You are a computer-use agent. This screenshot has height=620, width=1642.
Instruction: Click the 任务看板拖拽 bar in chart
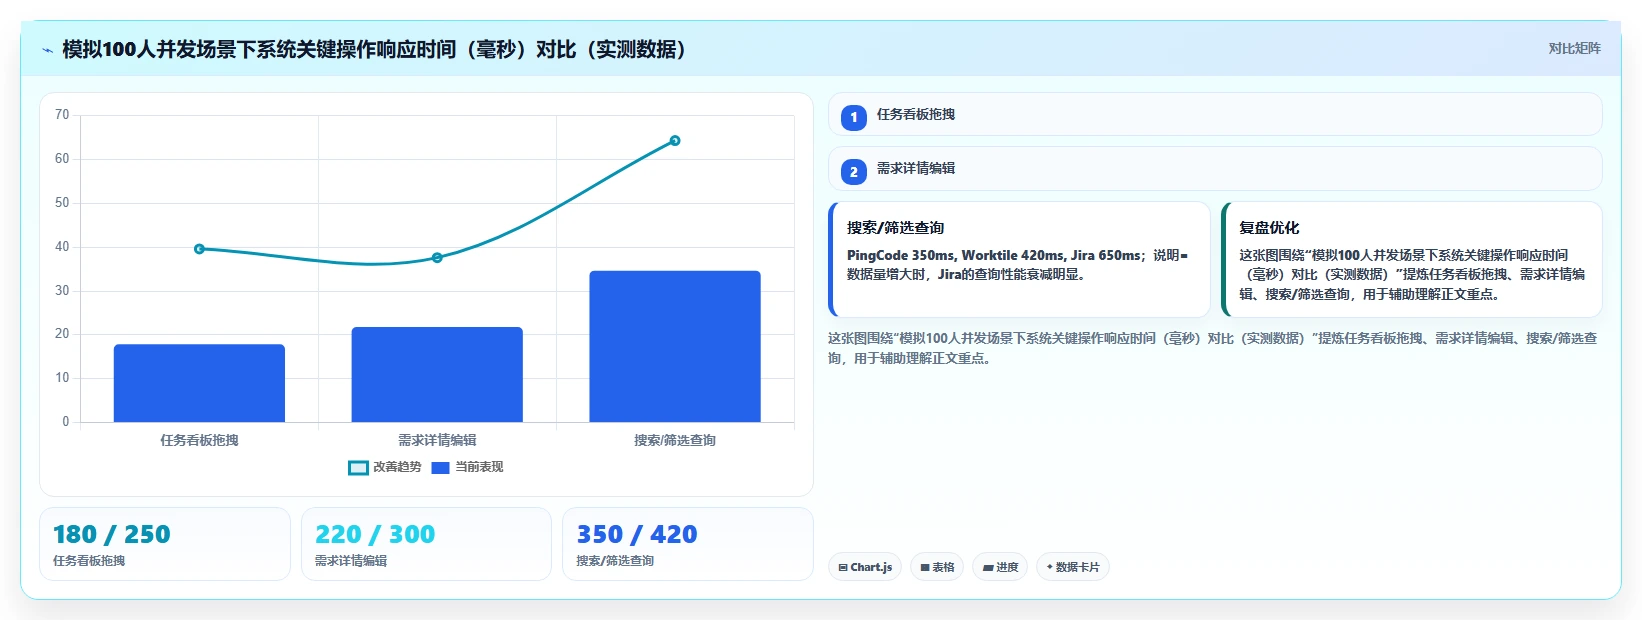tap(199, 383)
